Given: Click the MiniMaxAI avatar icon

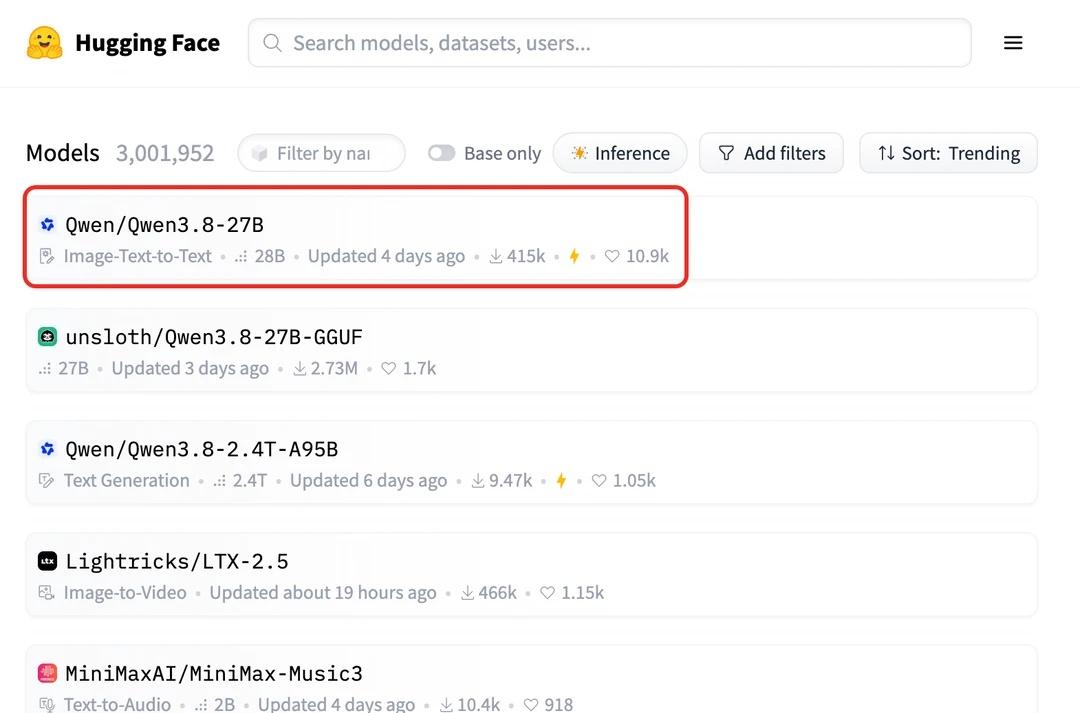Looking at the screenshot, I should coord(47,673).
